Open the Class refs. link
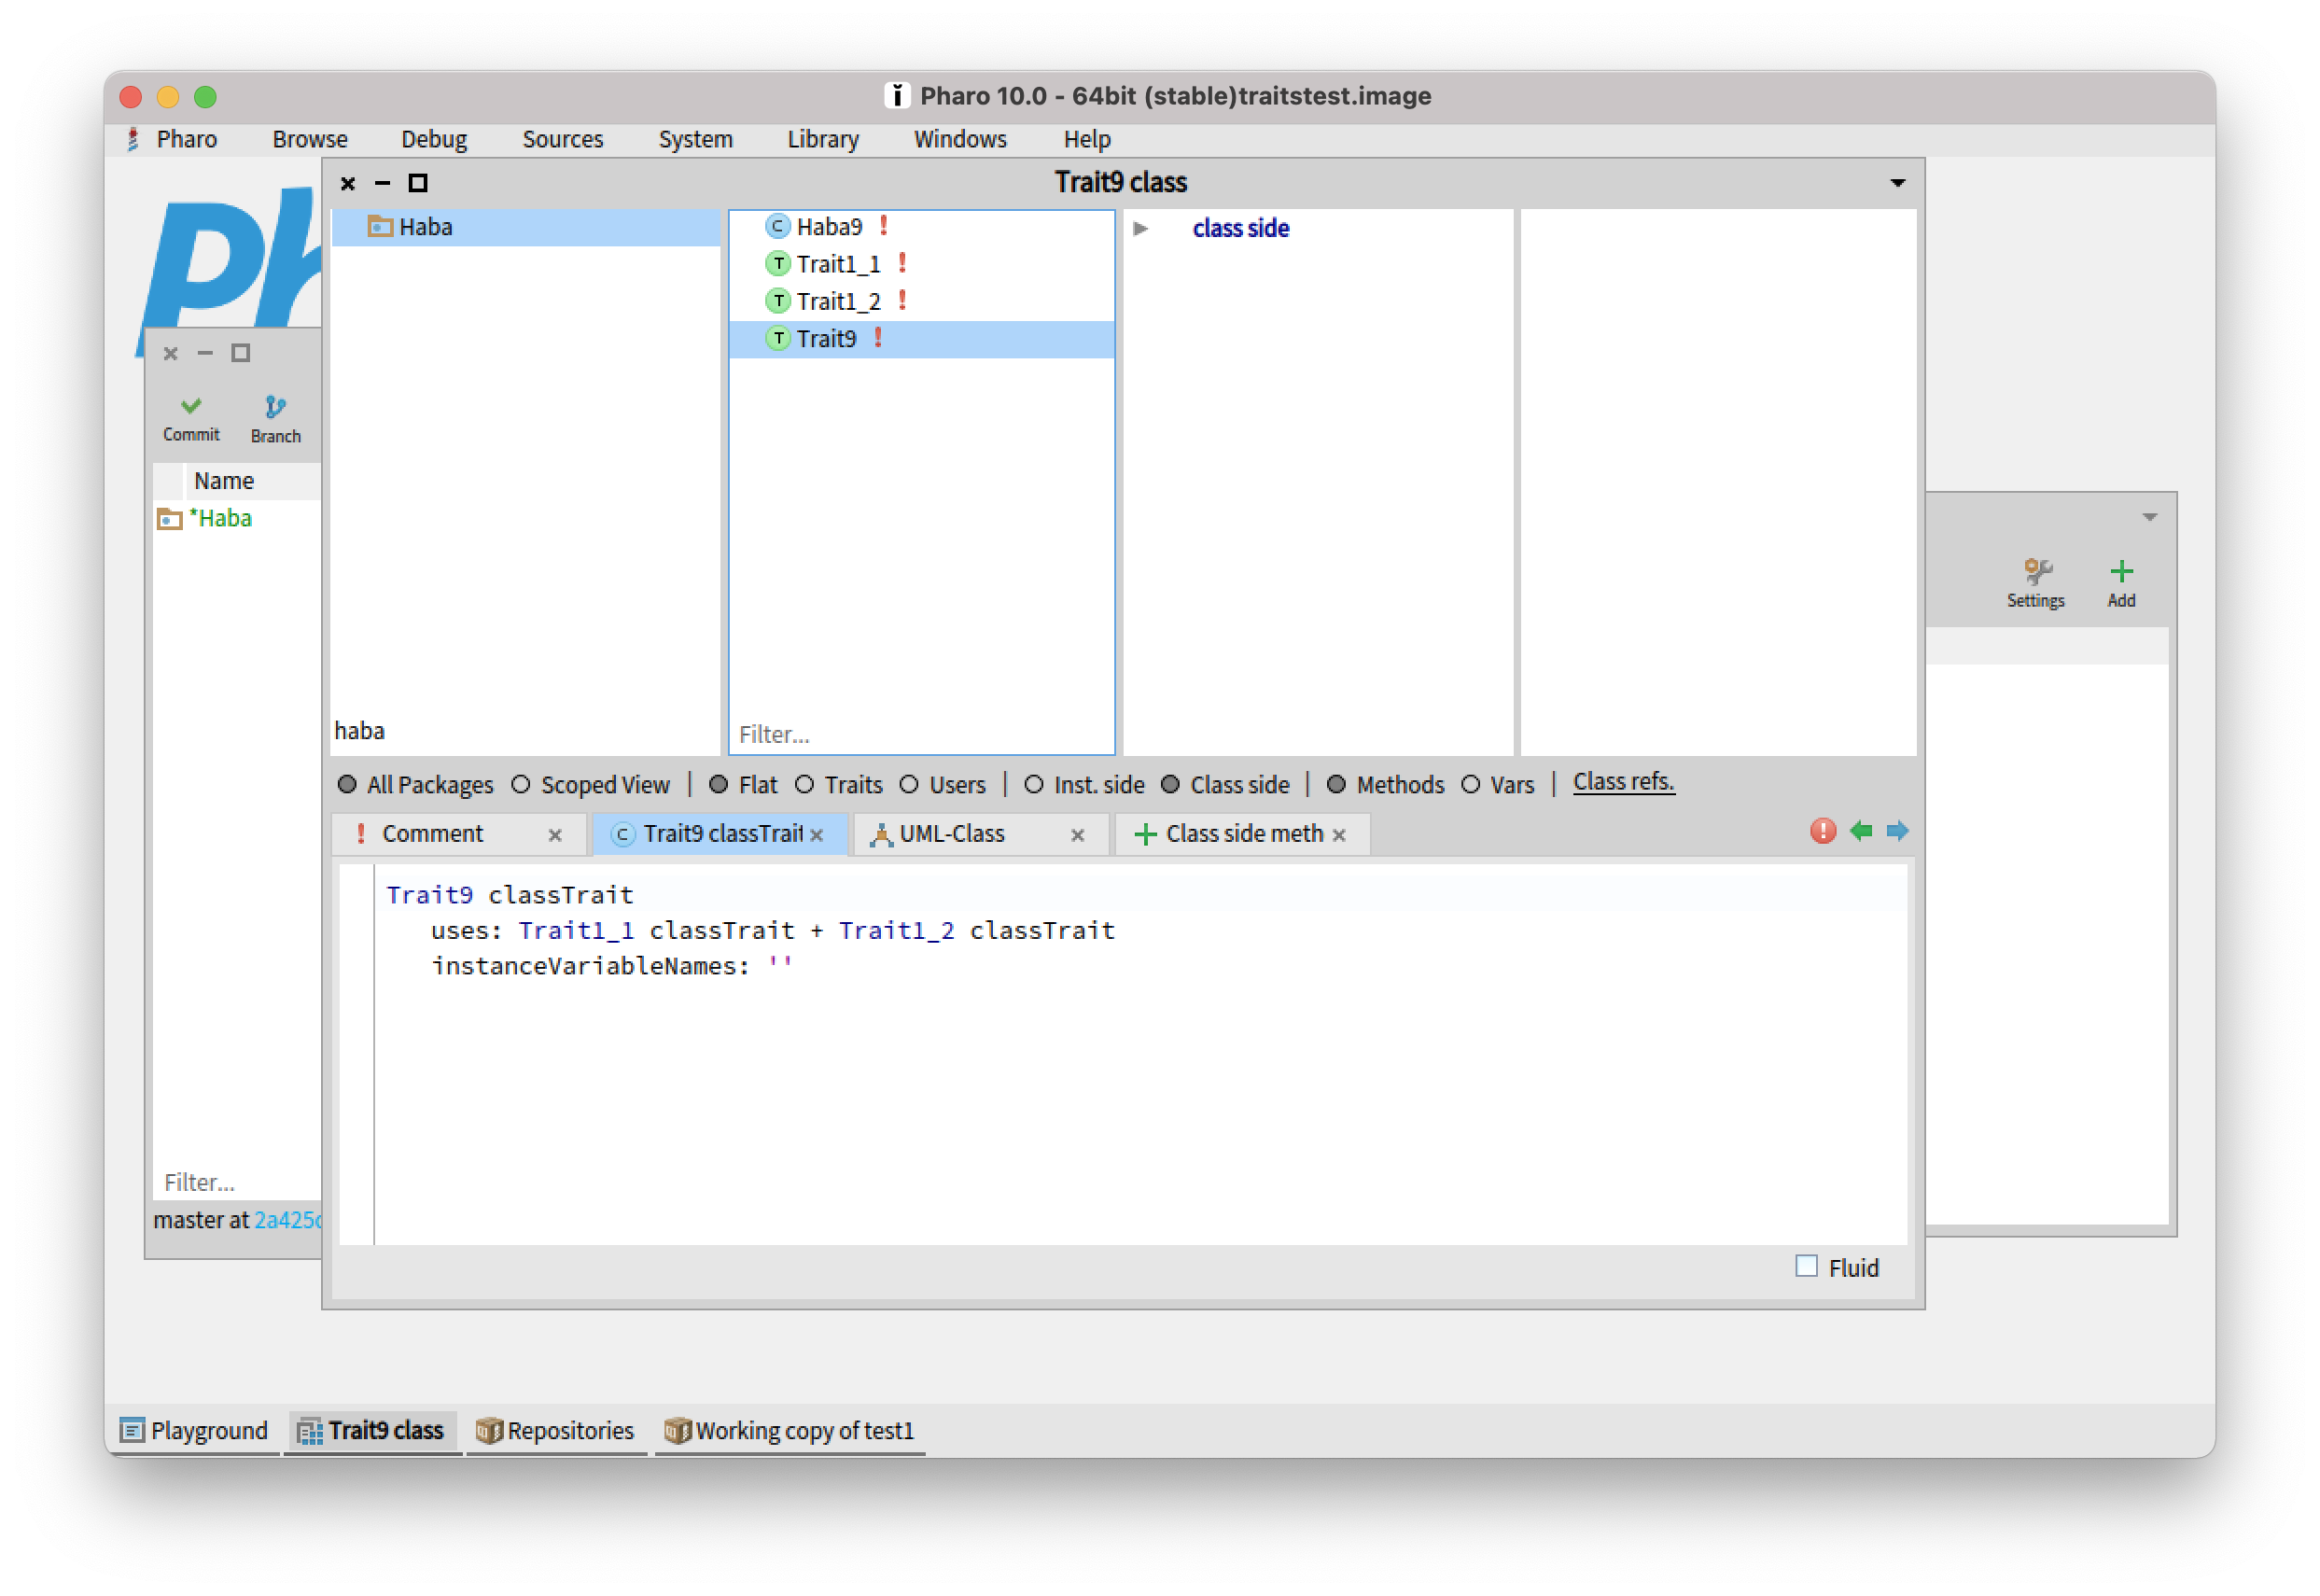Image resolution: width=2320 pixels, height=1596 pixels. tap(1623, 782)
